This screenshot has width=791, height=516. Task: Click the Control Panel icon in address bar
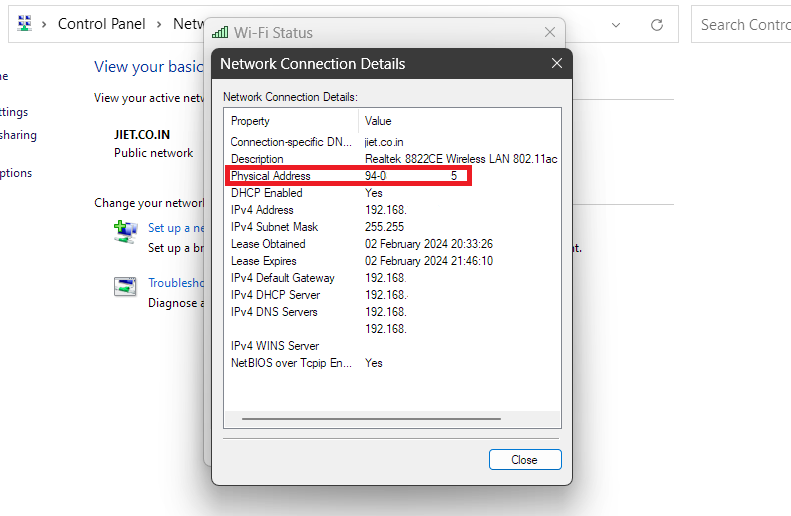pos(25,24)
